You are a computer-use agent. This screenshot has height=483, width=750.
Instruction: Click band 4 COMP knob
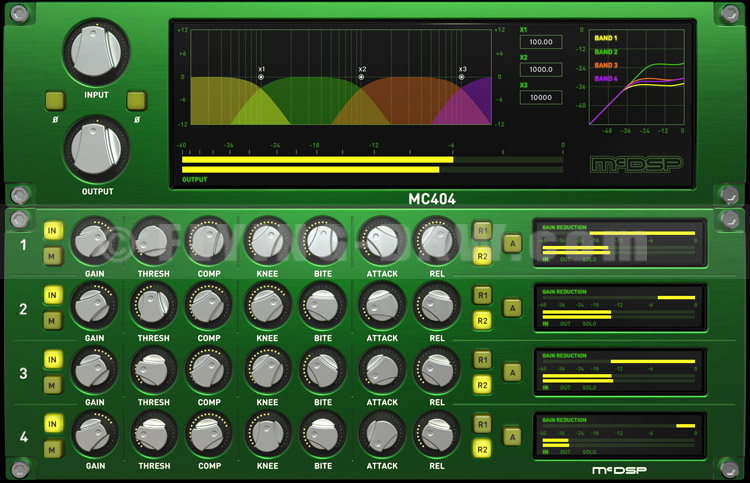[x=208, y=434]
